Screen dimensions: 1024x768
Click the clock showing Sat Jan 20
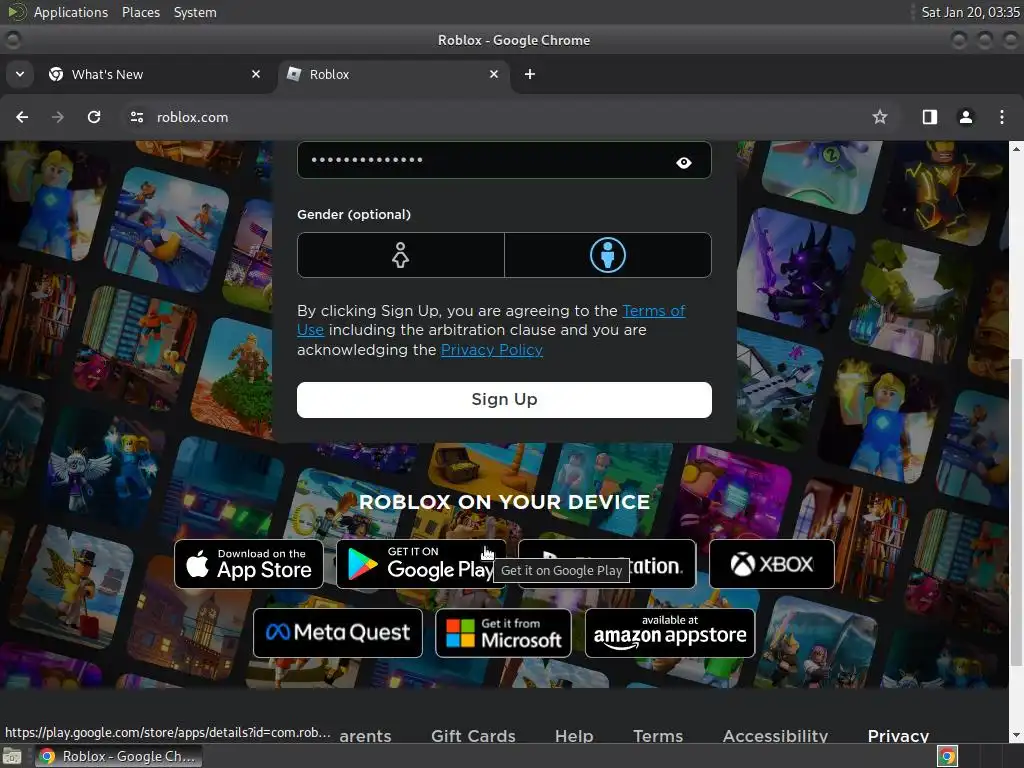(970, 12)
